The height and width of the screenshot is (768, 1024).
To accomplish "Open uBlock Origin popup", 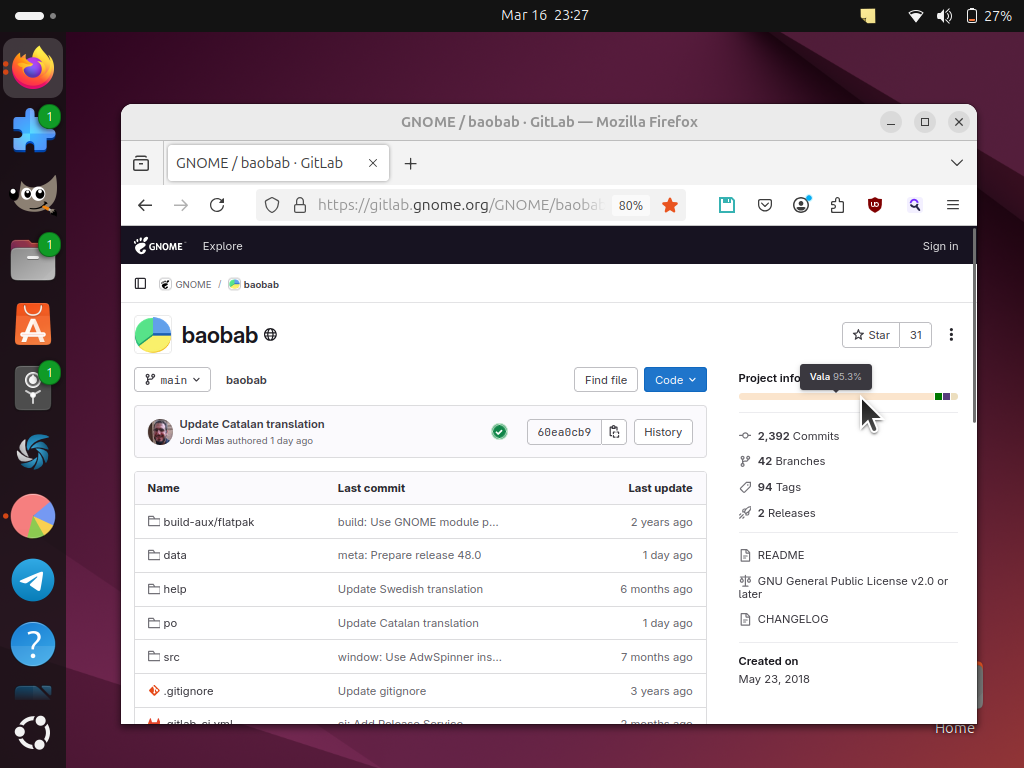I will (x=875, y=205).
